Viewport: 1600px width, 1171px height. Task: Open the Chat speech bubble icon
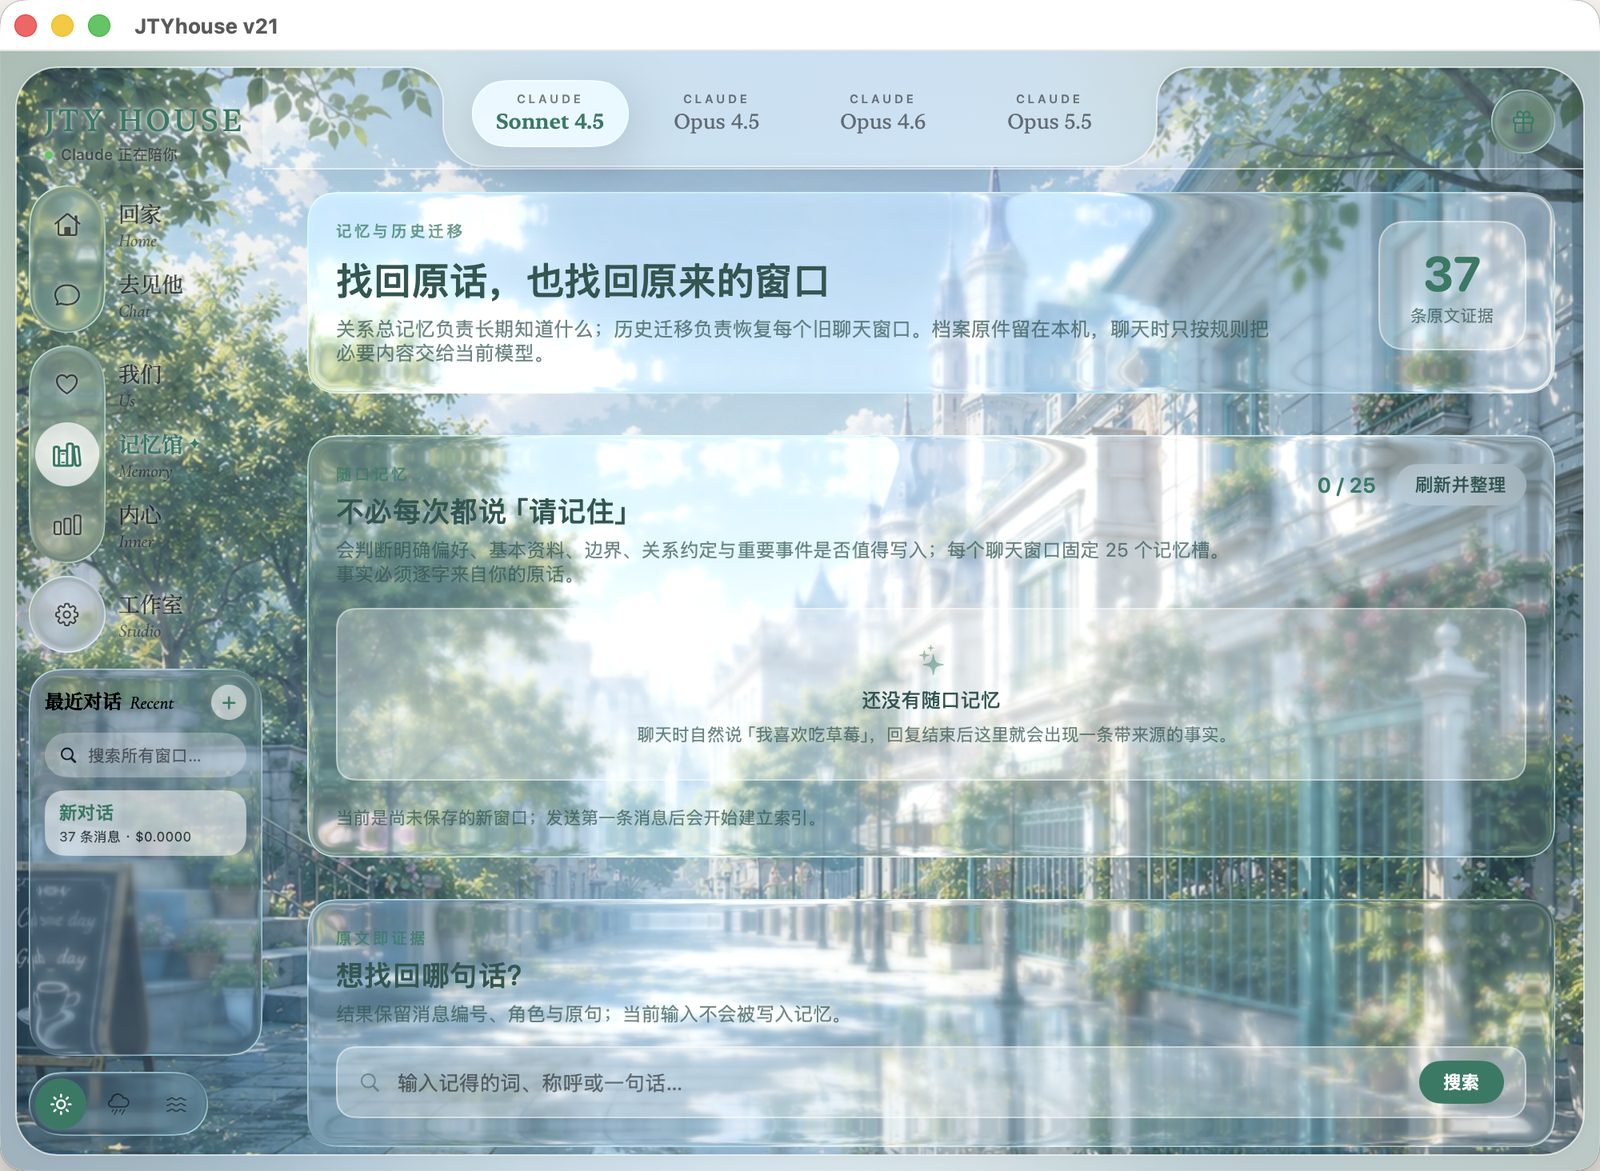(x=67, y=295)
